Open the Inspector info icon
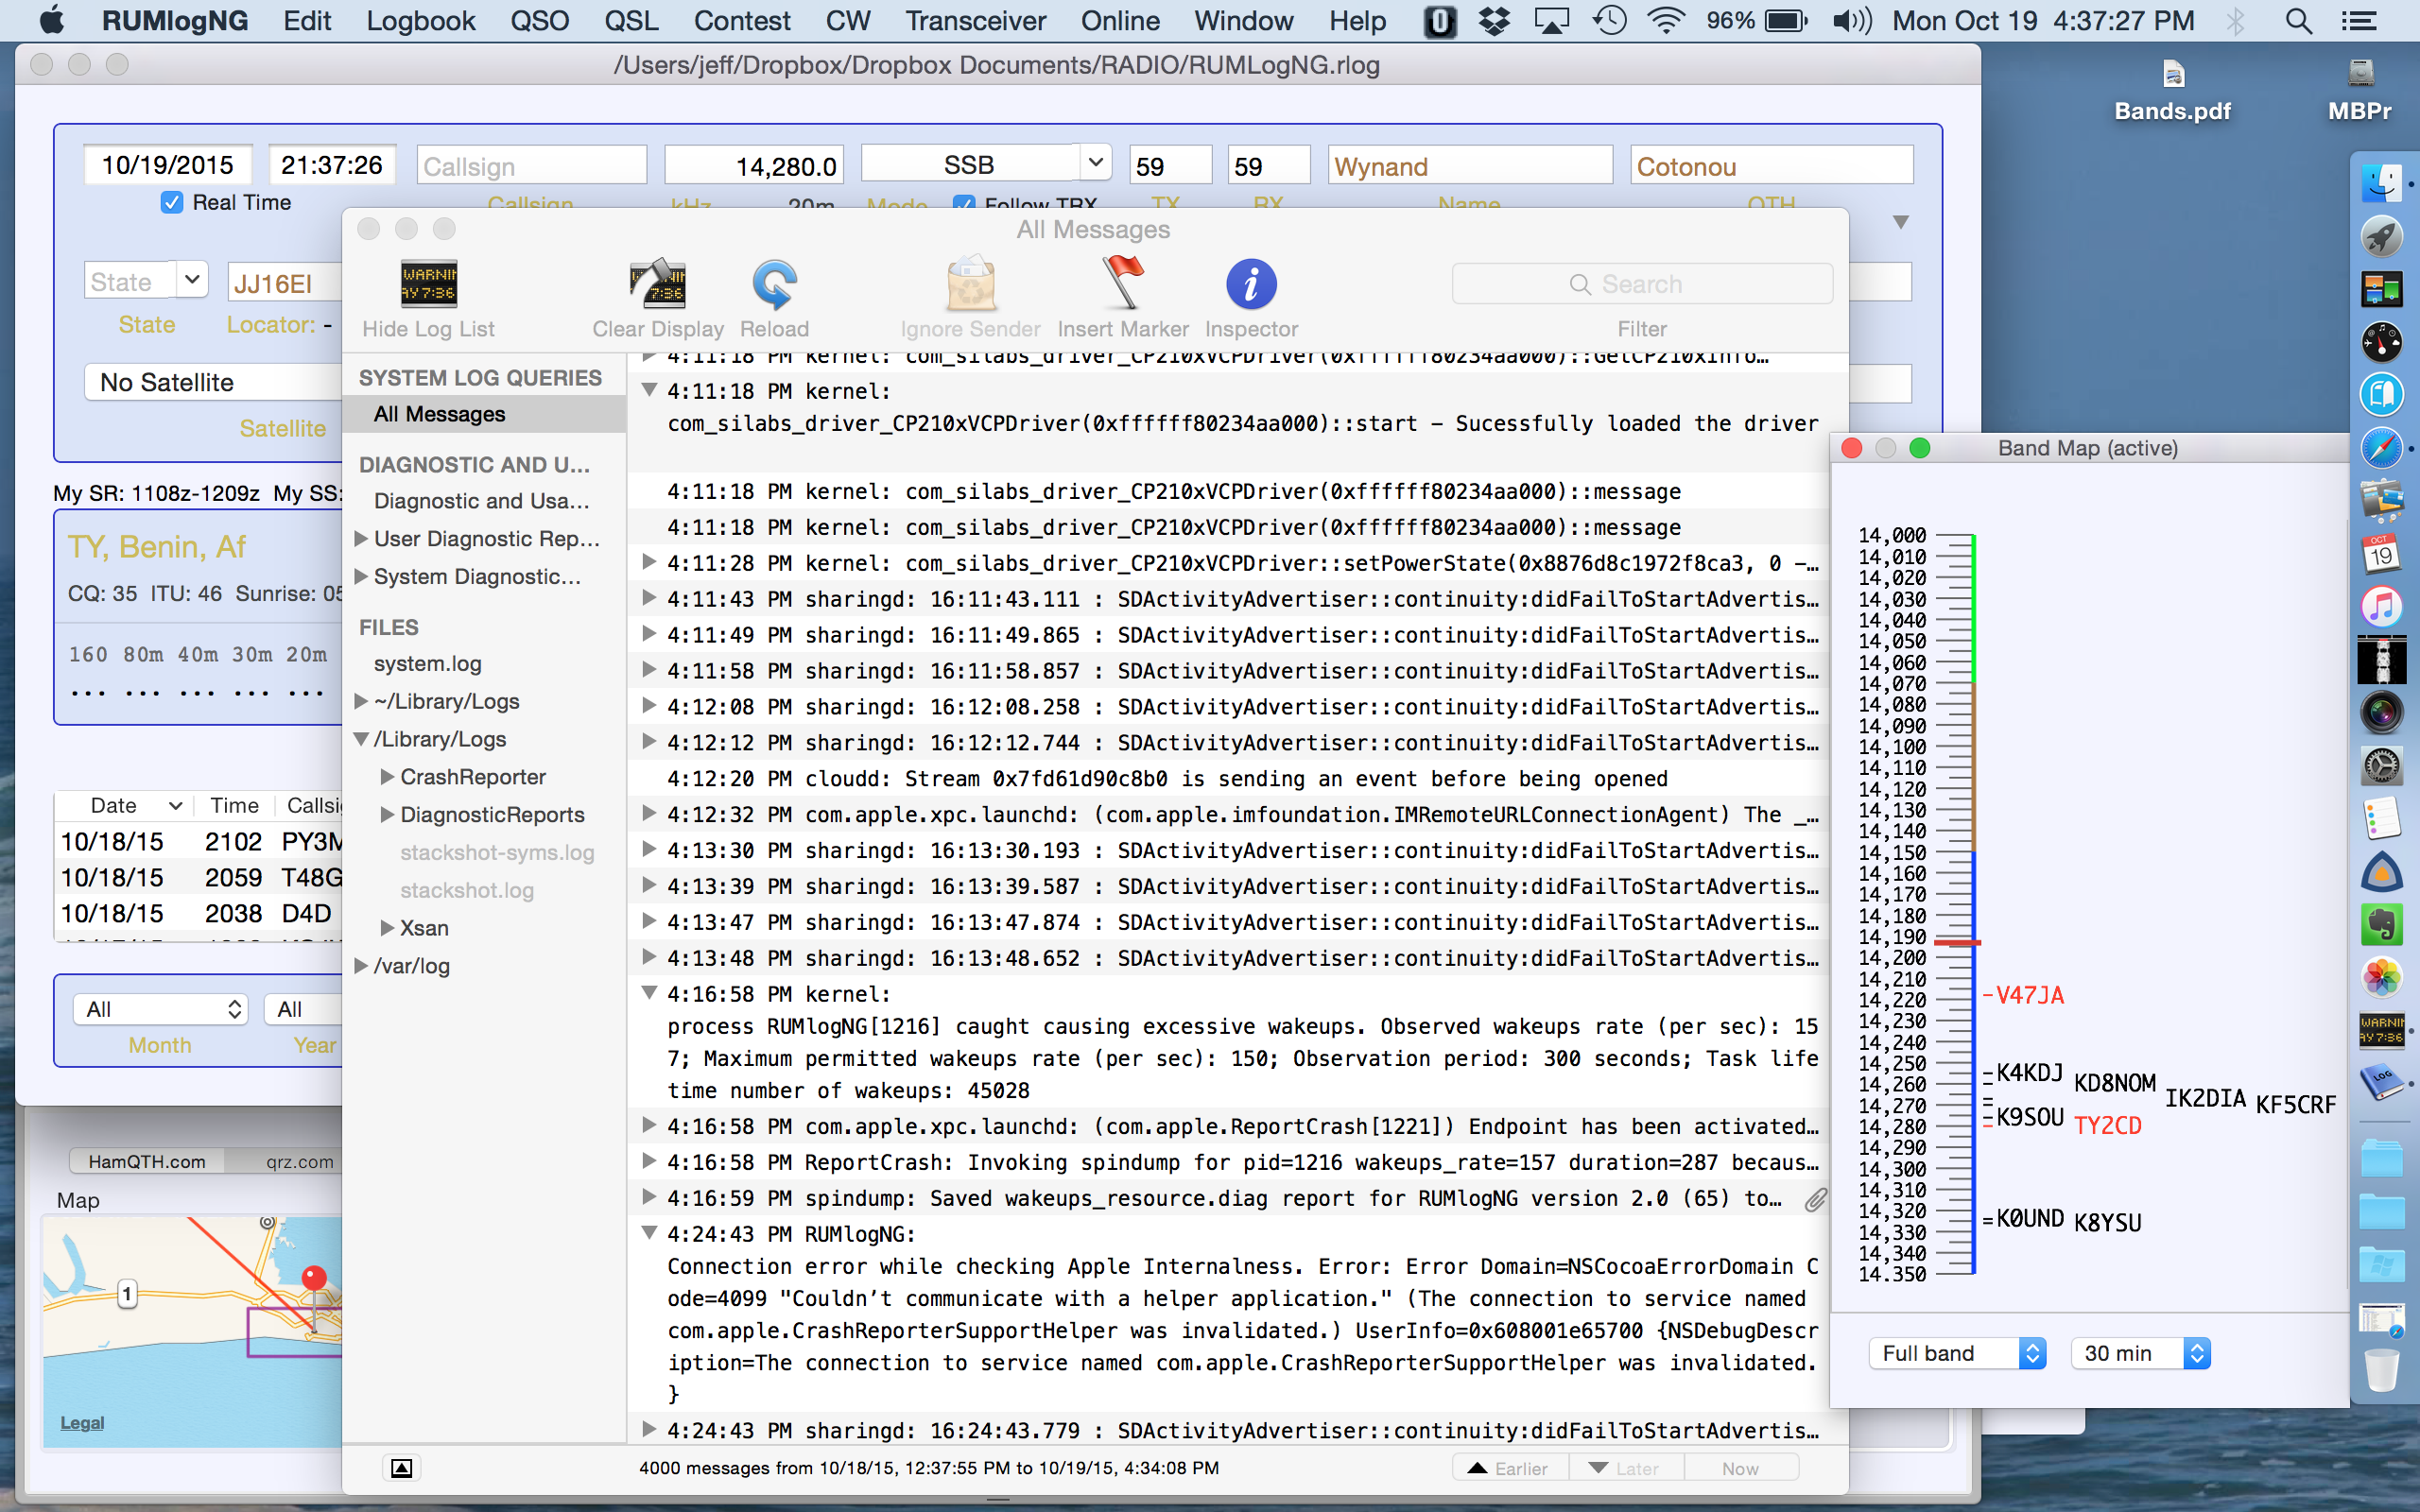Screen dimensions: 2420x1512 pos(1250,285)
